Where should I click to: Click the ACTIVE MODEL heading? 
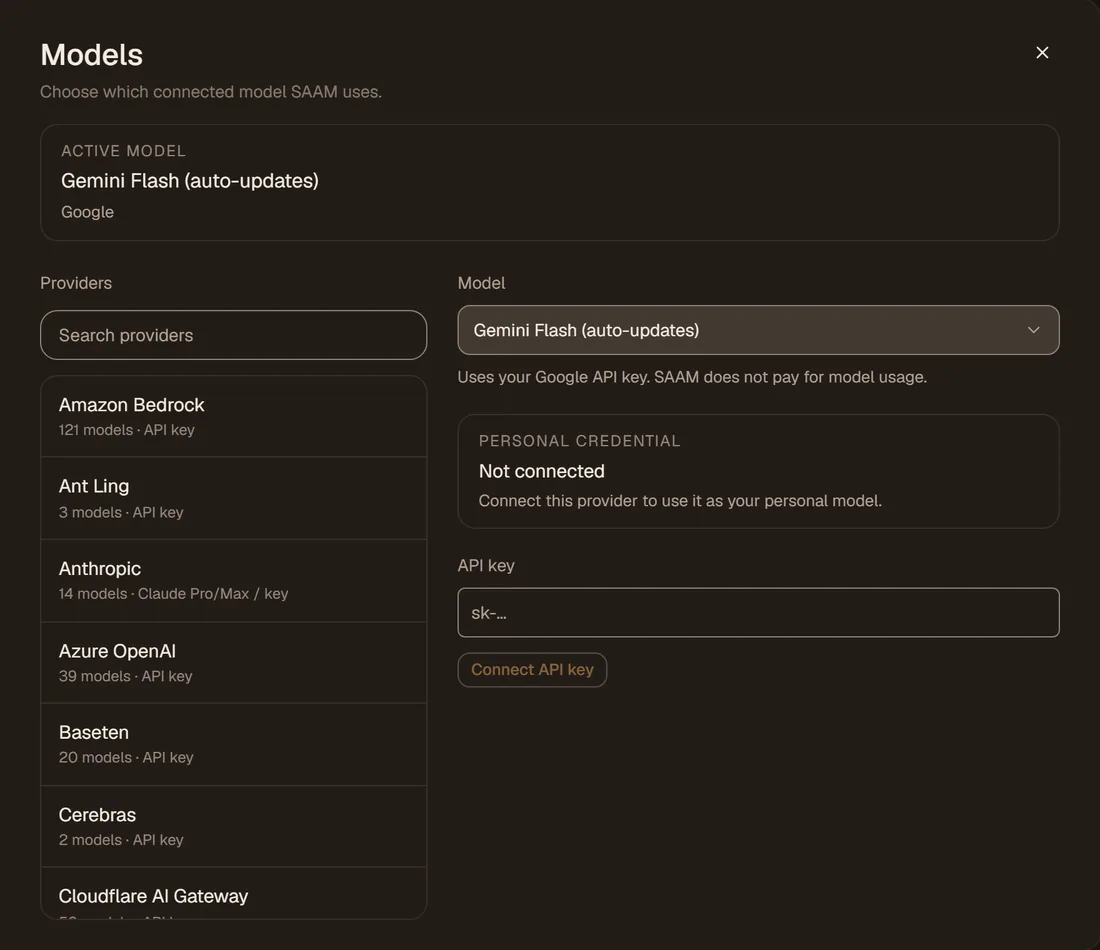[123, 151]
